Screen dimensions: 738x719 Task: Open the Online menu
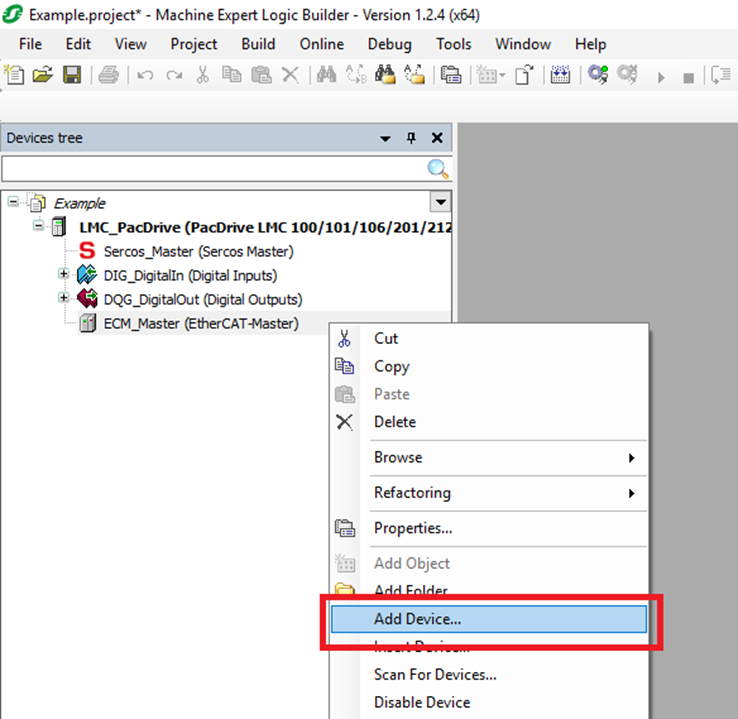pos(321,44)
